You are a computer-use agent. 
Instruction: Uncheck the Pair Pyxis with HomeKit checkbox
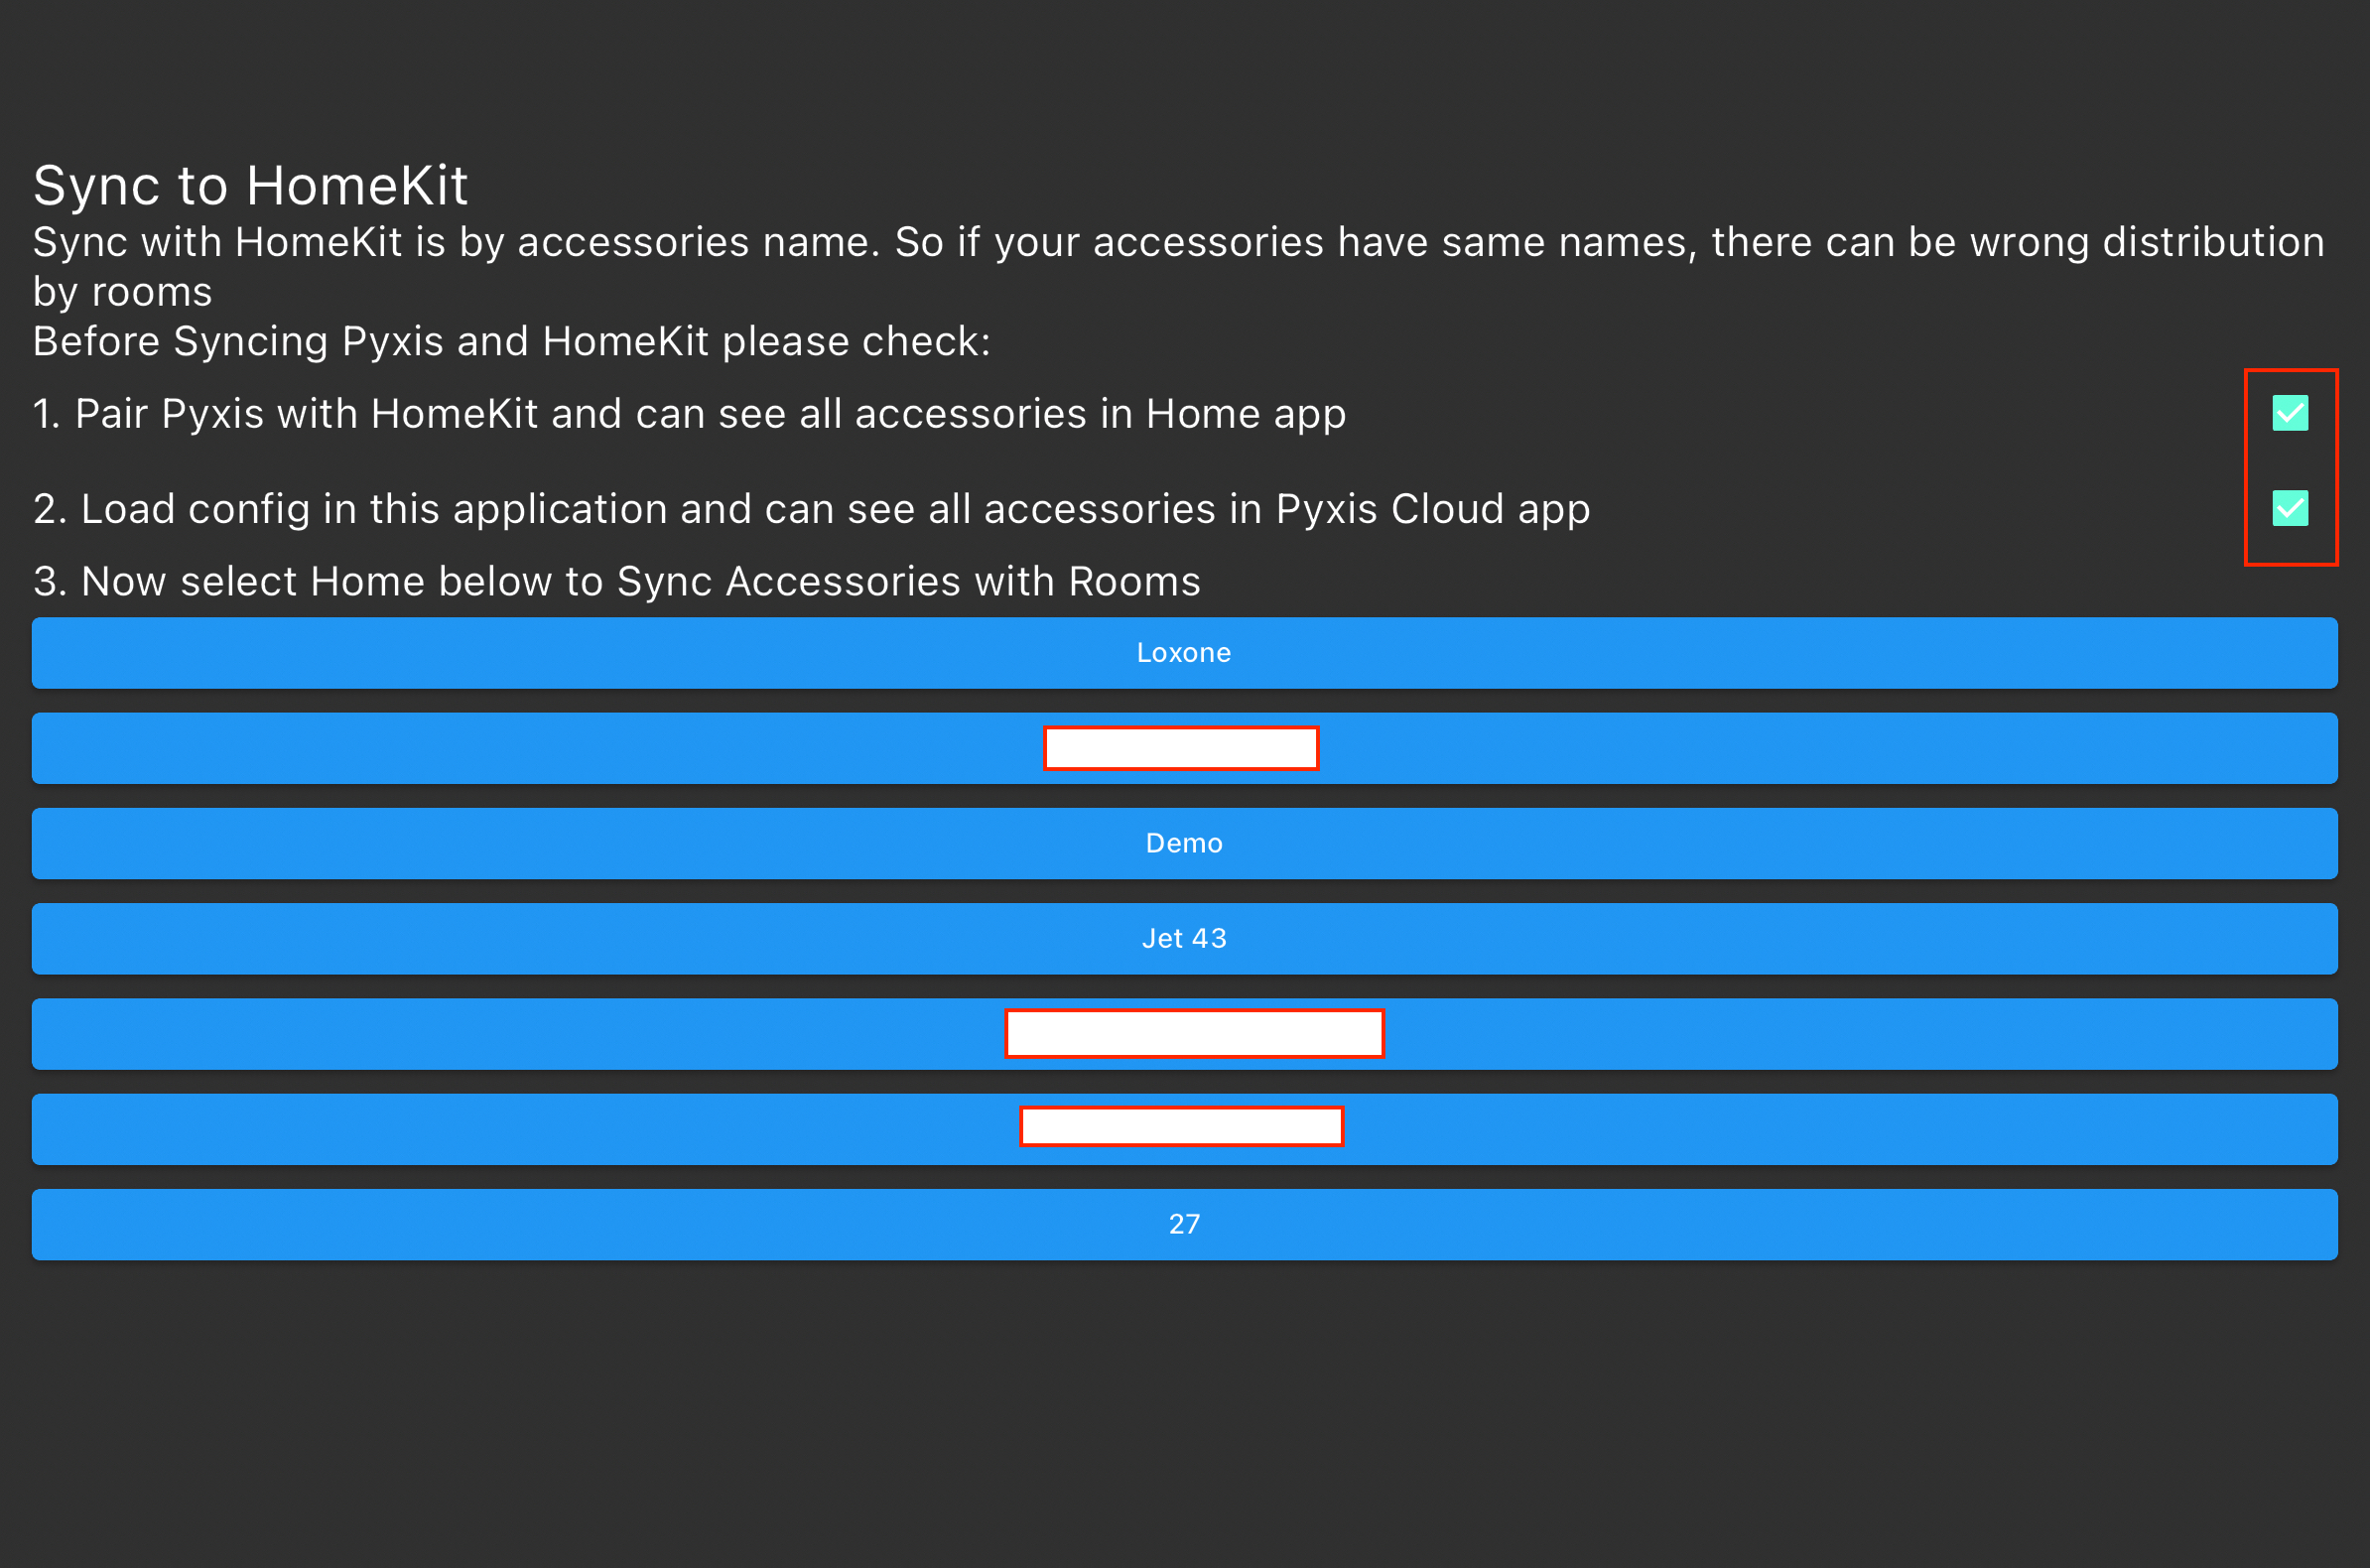click(2290, 413)
